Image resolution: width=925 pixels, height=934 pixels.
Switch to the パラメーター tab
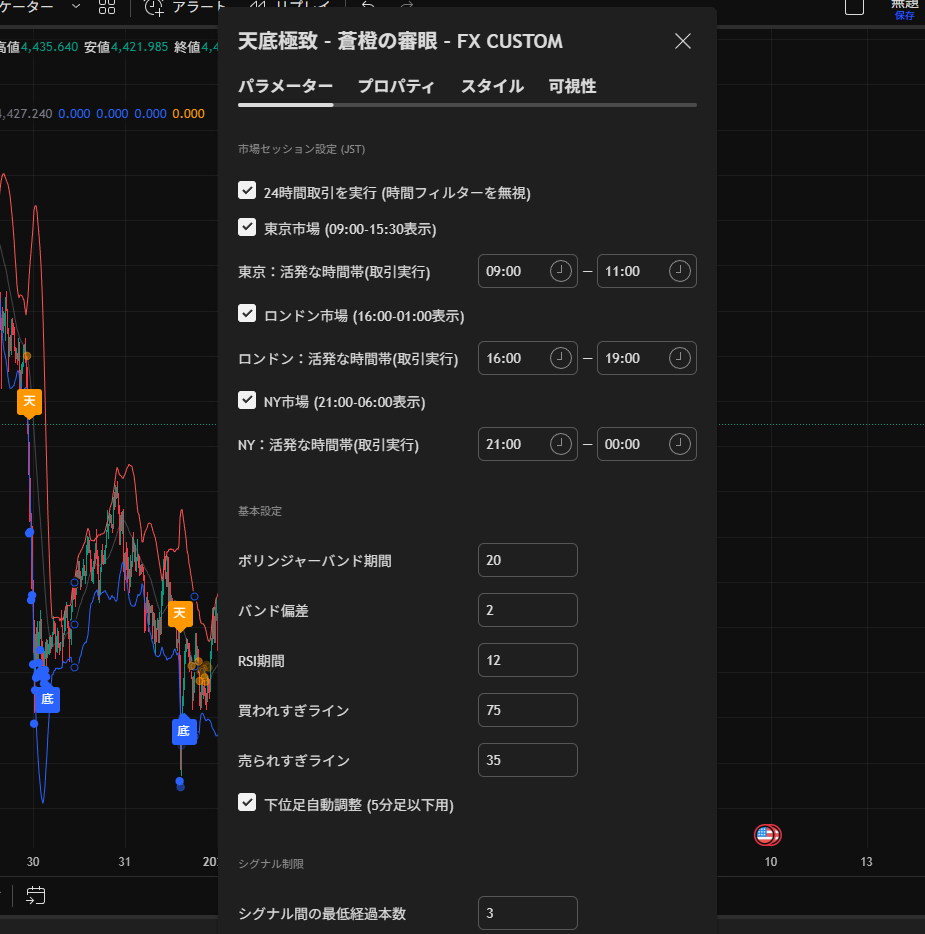(285, 86)
